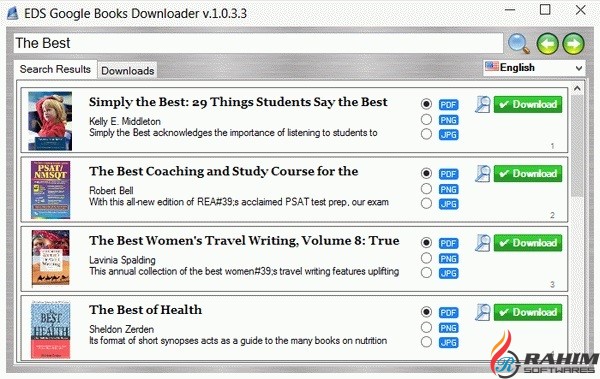Click PNG badge for The Best of Health

pyautogui.click(x=448, y=328)
